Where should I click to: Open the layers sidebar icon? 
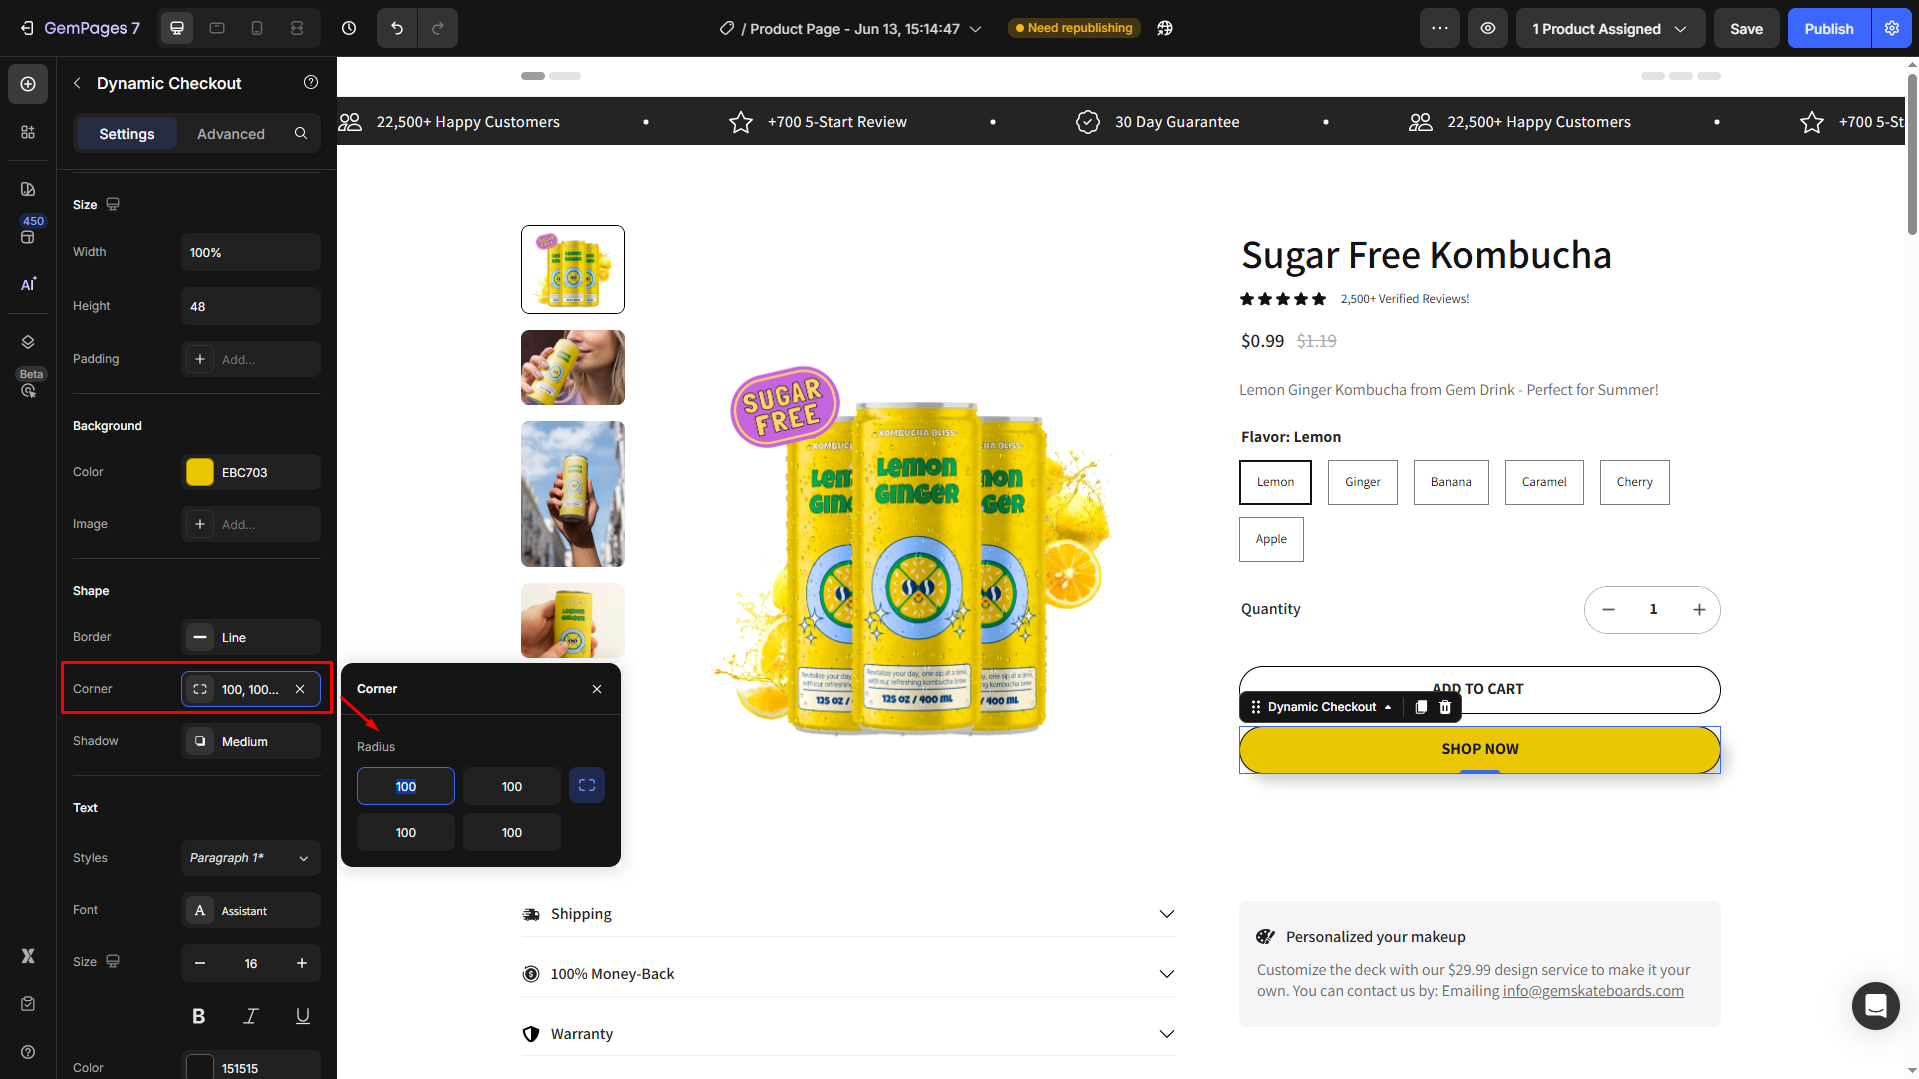point(28,342)
